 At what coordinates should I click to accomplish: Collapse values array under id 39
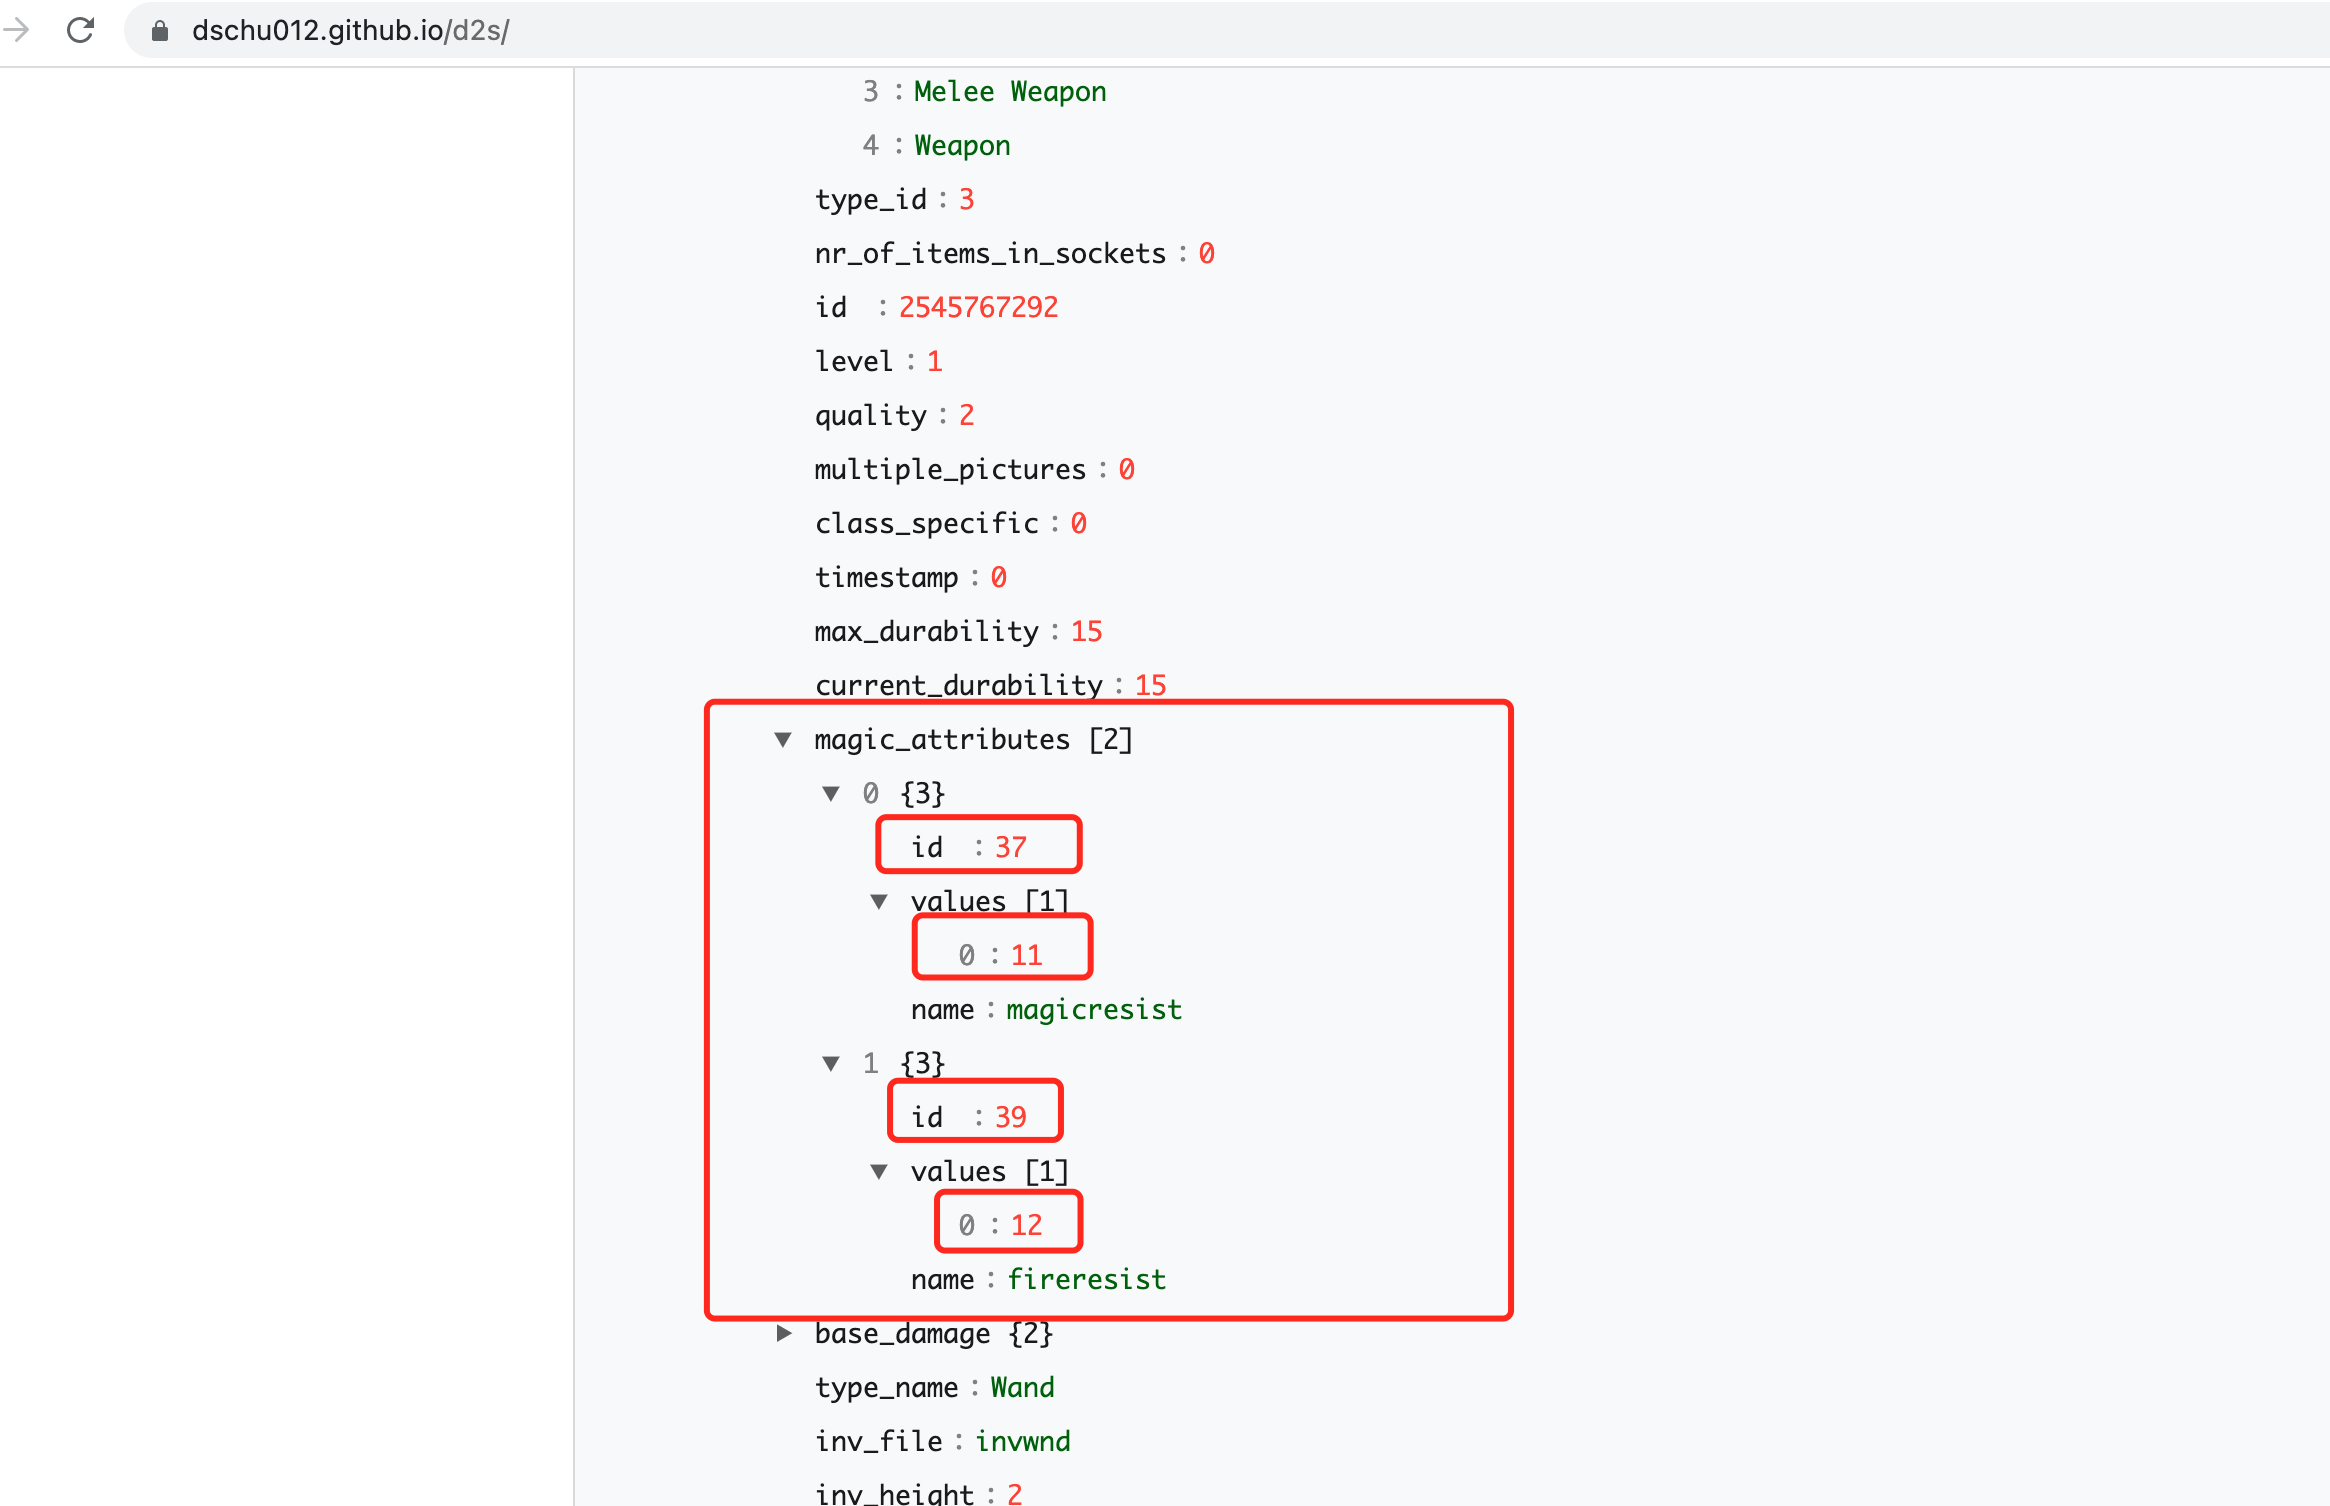879,1172
